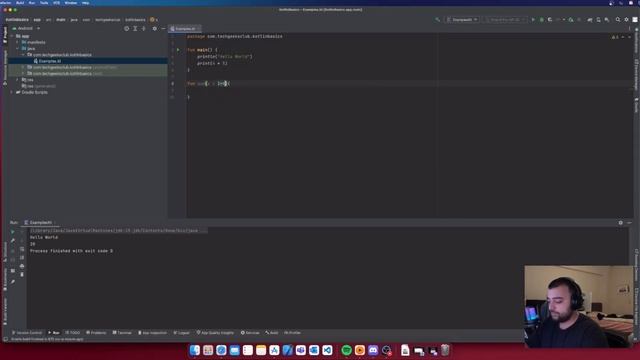The width and height of the screenshot is (640, 360).
Task: Open the Run menu in menu bar
Action: tap(32, 3)
